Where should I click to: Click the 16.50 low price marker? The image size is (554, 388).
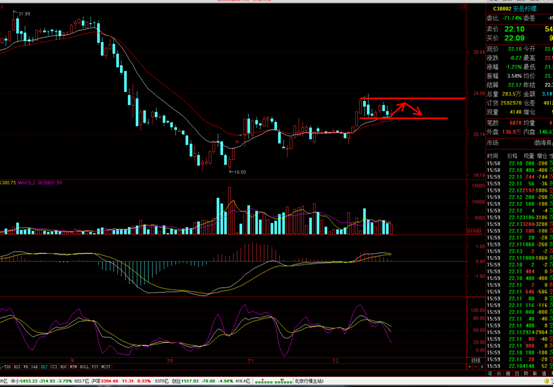point(237,172)
